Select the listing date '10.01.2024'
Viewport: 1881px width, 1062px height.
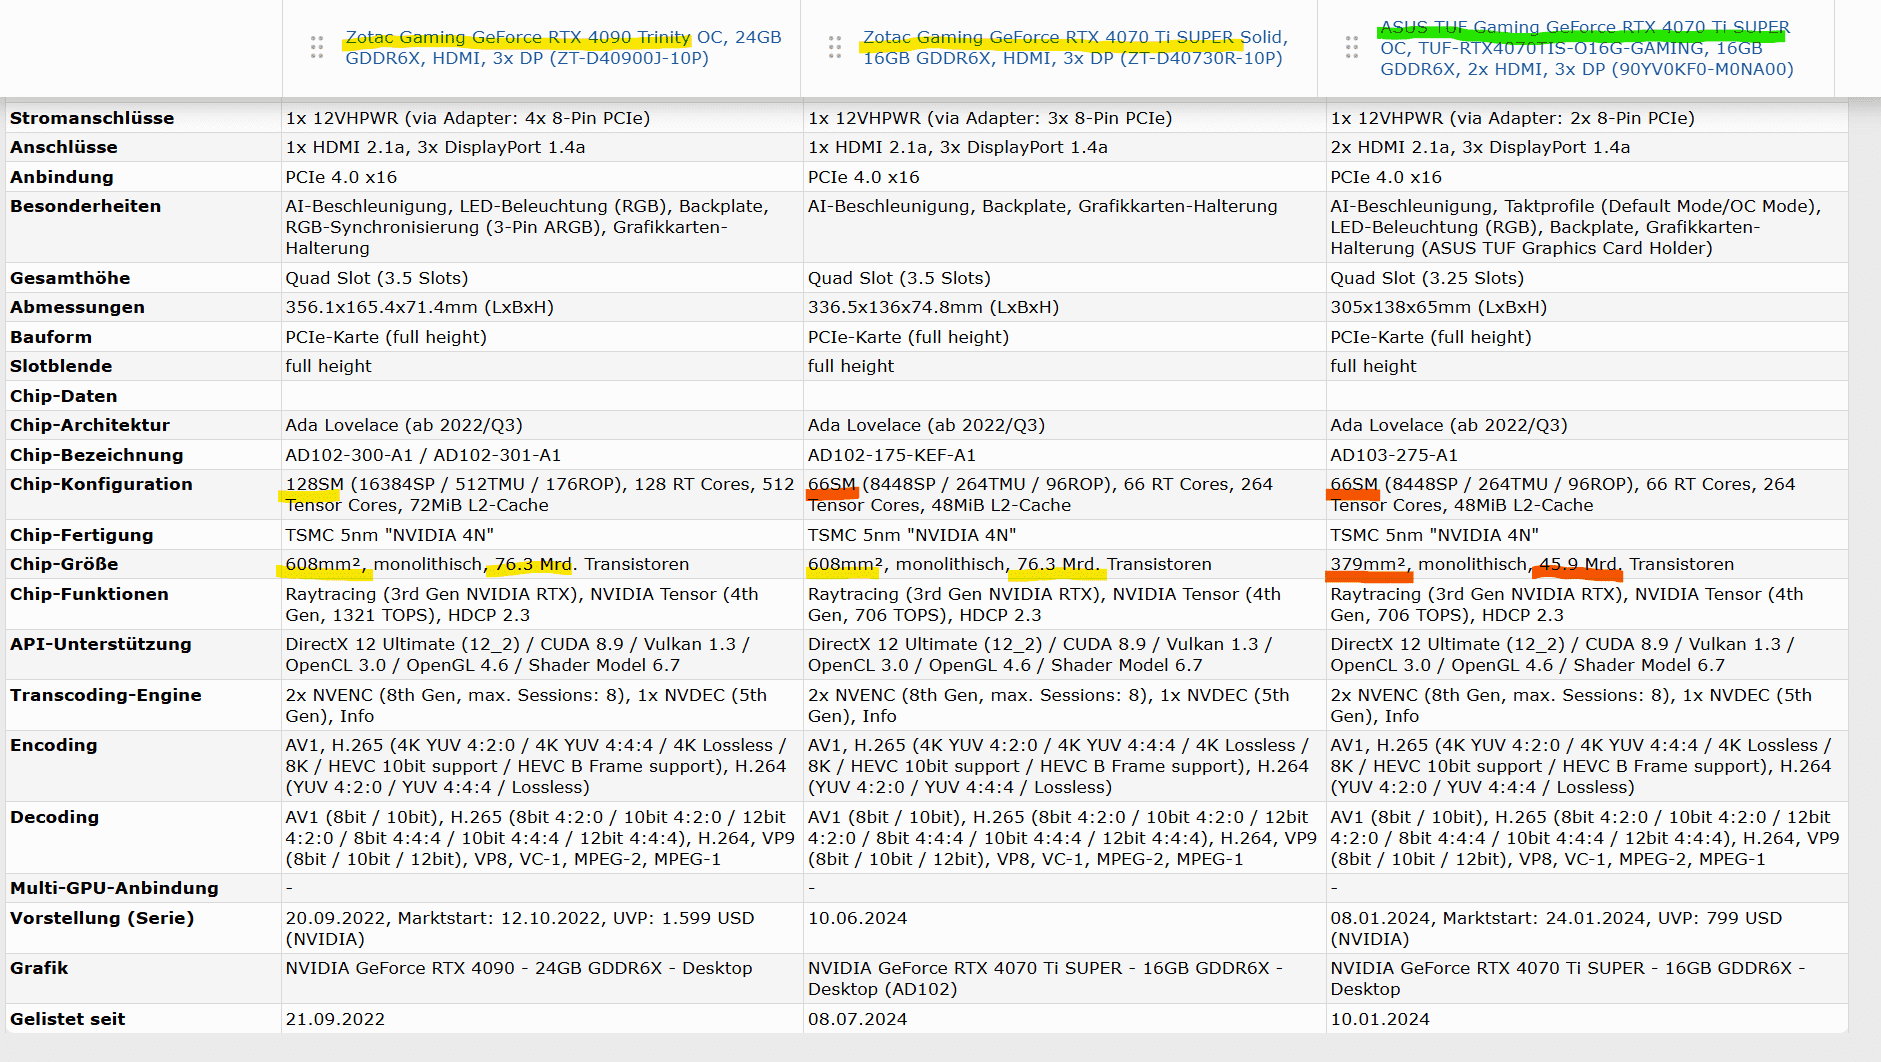[x=1380, y=1019]
